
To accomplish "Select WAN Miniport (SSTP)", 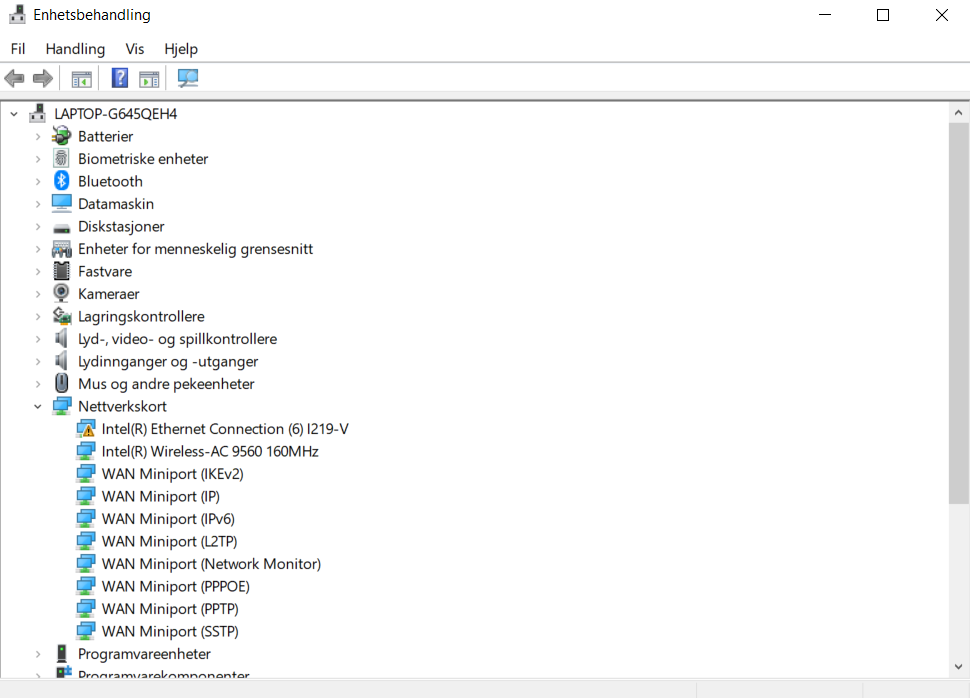I will pyautogui.click(x=170, y=631).
